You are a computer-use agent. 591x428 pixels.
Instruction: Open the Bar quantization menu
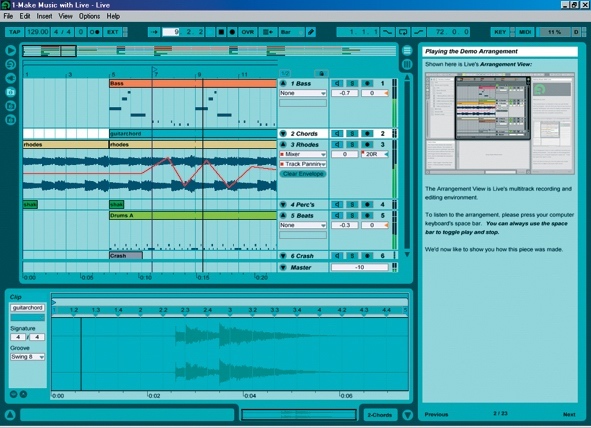(291, 32)
